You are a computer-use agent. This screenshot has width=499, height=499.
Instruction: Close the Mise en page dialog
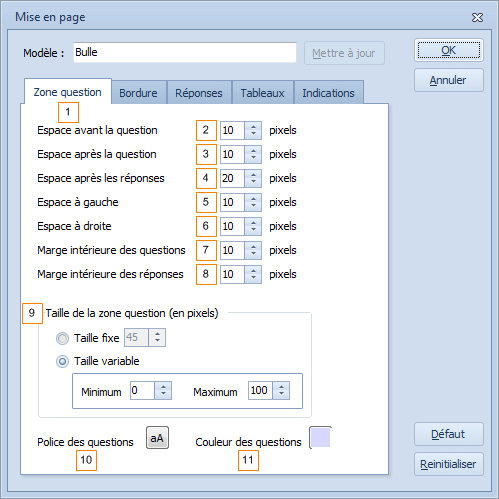pos(477,17)
